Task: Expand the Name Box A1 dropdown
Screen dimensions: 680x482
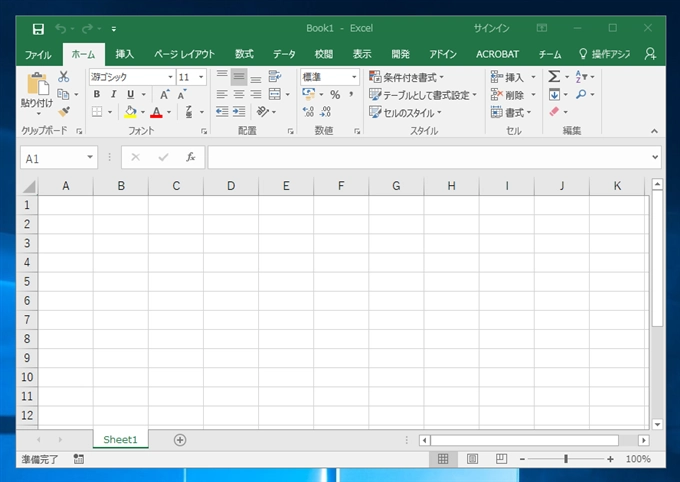Action: point(90,157)
